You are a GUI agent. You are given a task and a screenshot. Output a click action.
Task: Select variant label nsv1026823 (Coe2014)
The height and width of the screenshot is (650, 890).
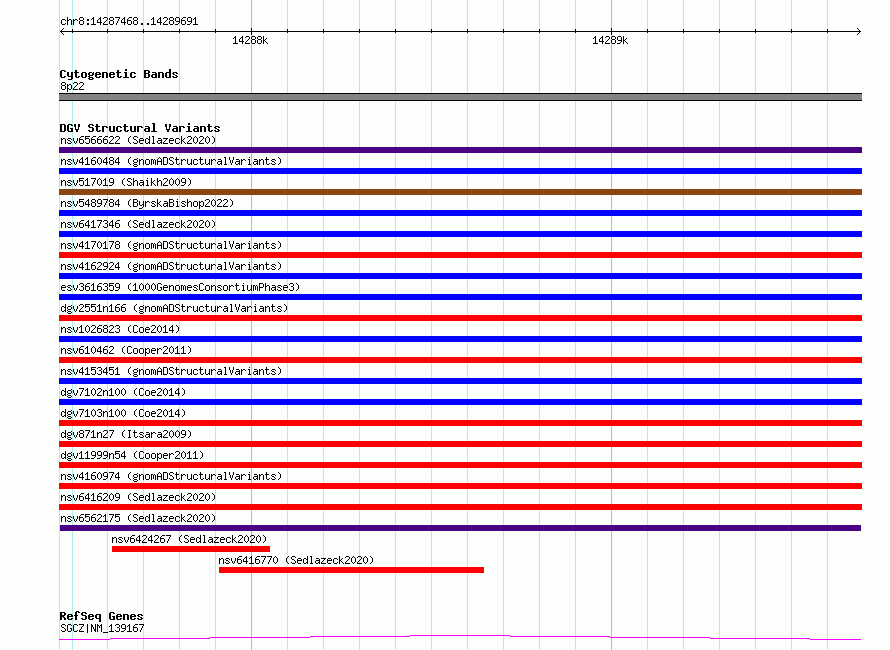(120, 329)
